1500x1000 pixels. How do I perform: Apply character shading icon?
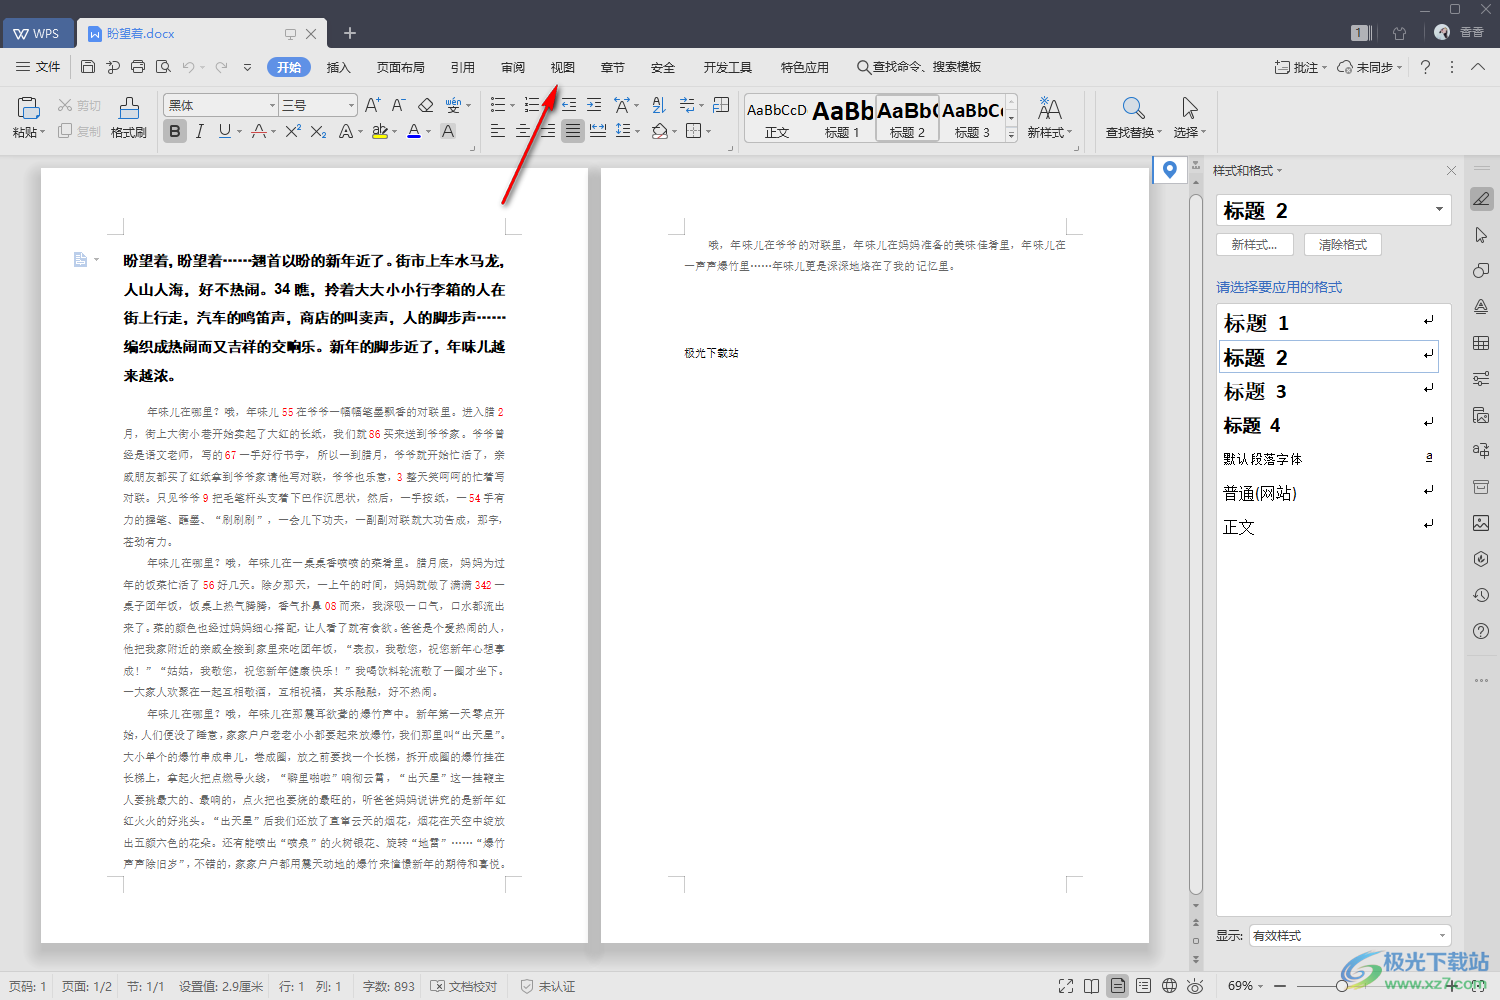click(448, 131)
